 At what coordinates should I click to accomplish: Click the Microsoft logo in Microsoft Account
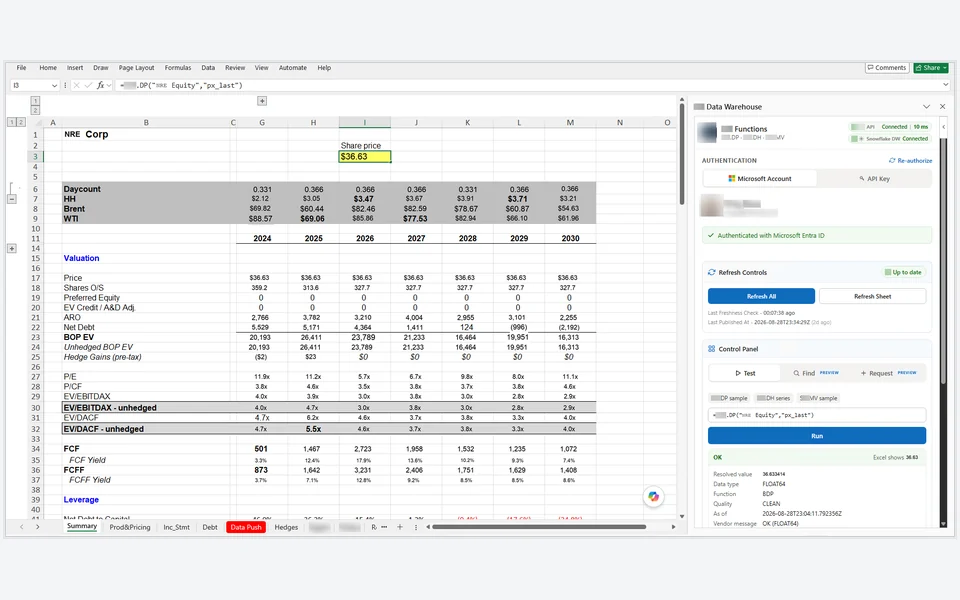[731, 179]
